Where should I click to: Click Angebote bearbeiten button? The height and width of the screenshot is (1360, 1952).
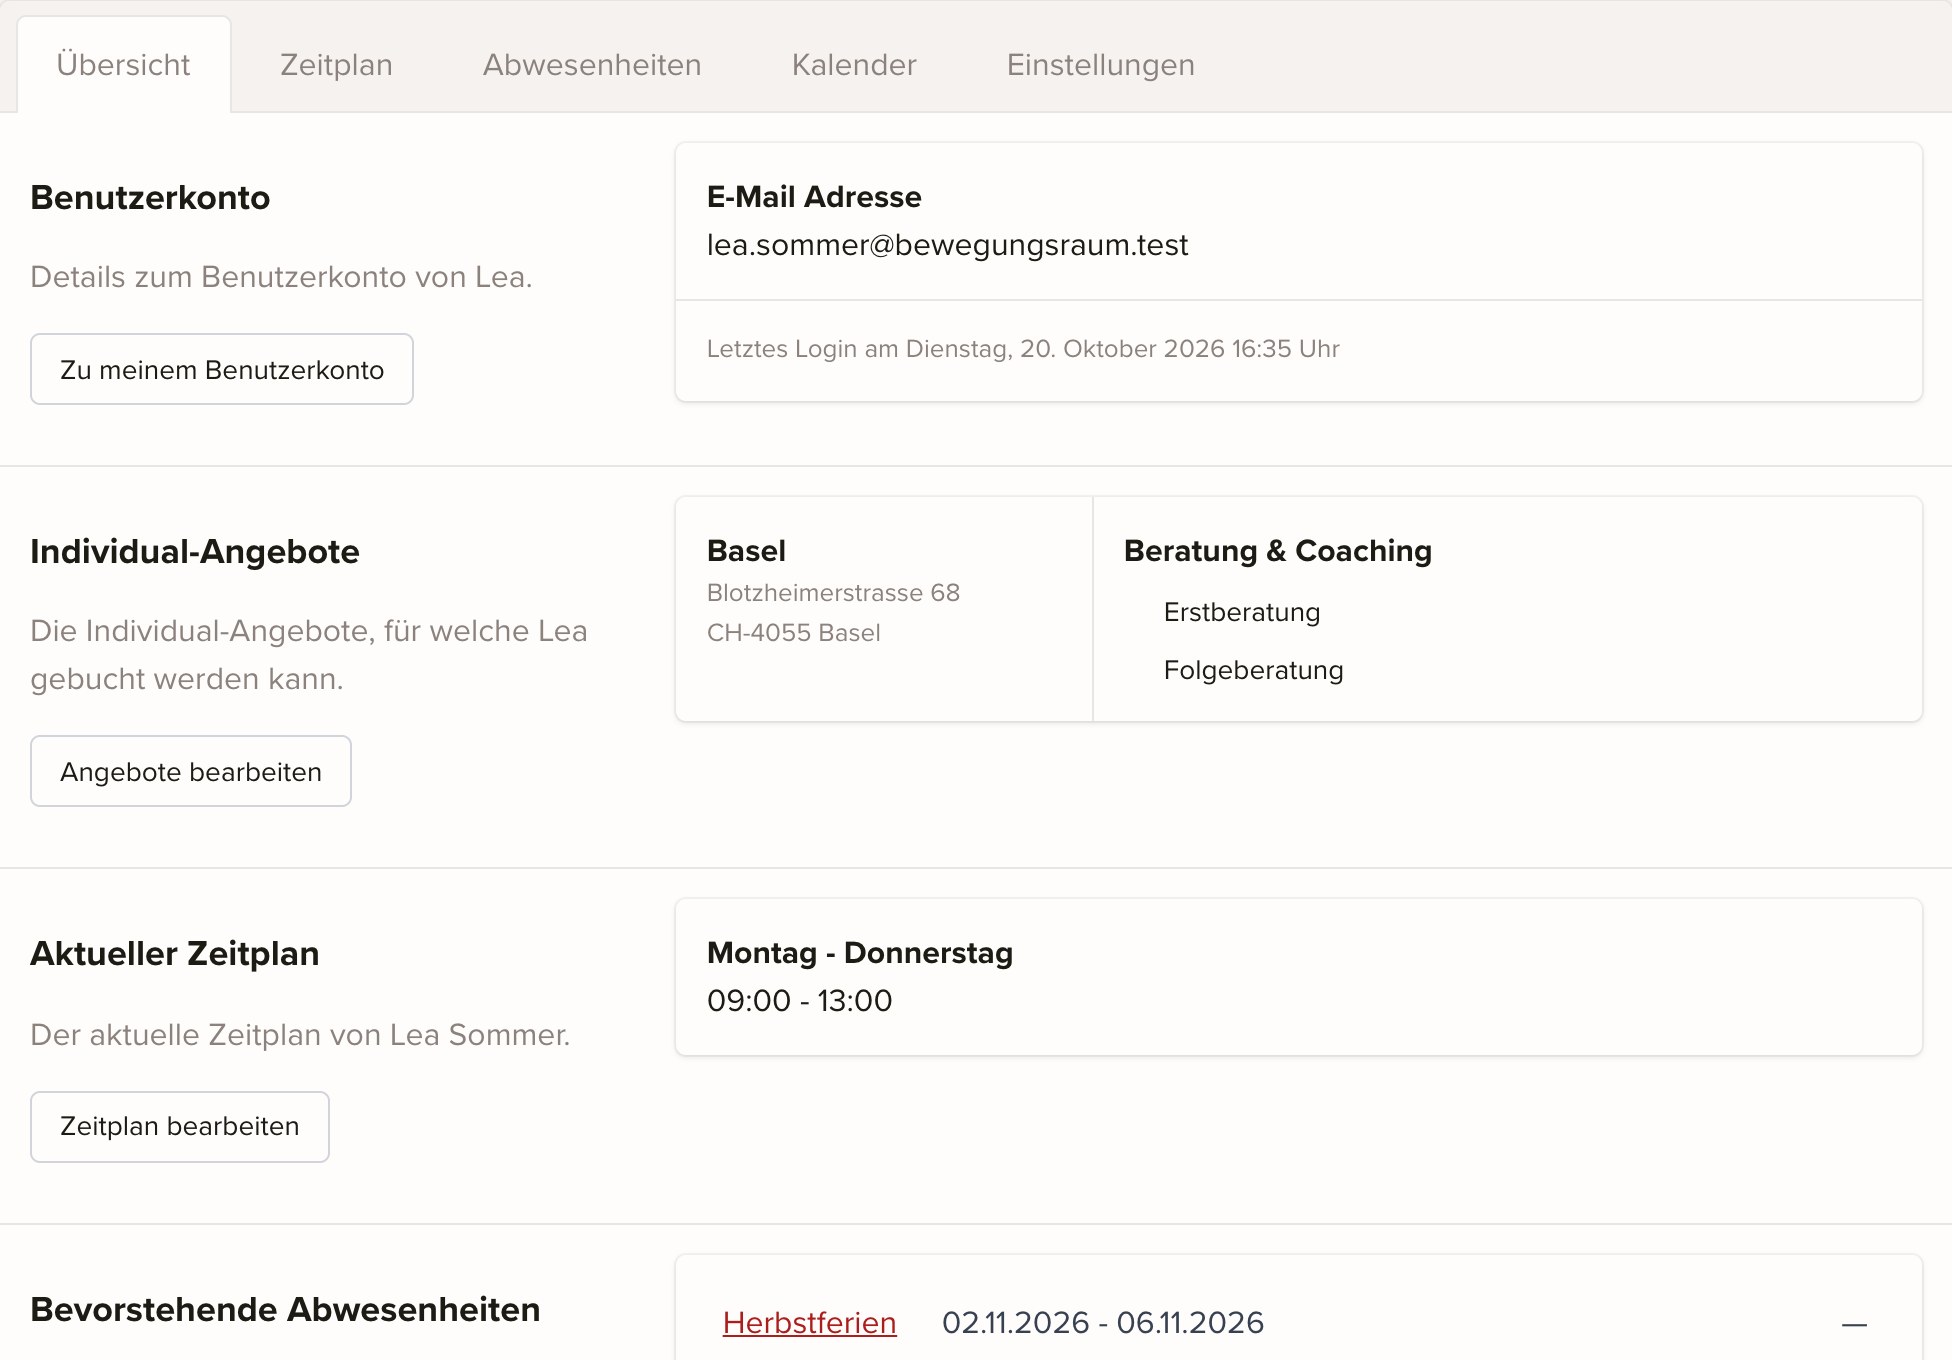pyautogui.click(x=191, y=771)
